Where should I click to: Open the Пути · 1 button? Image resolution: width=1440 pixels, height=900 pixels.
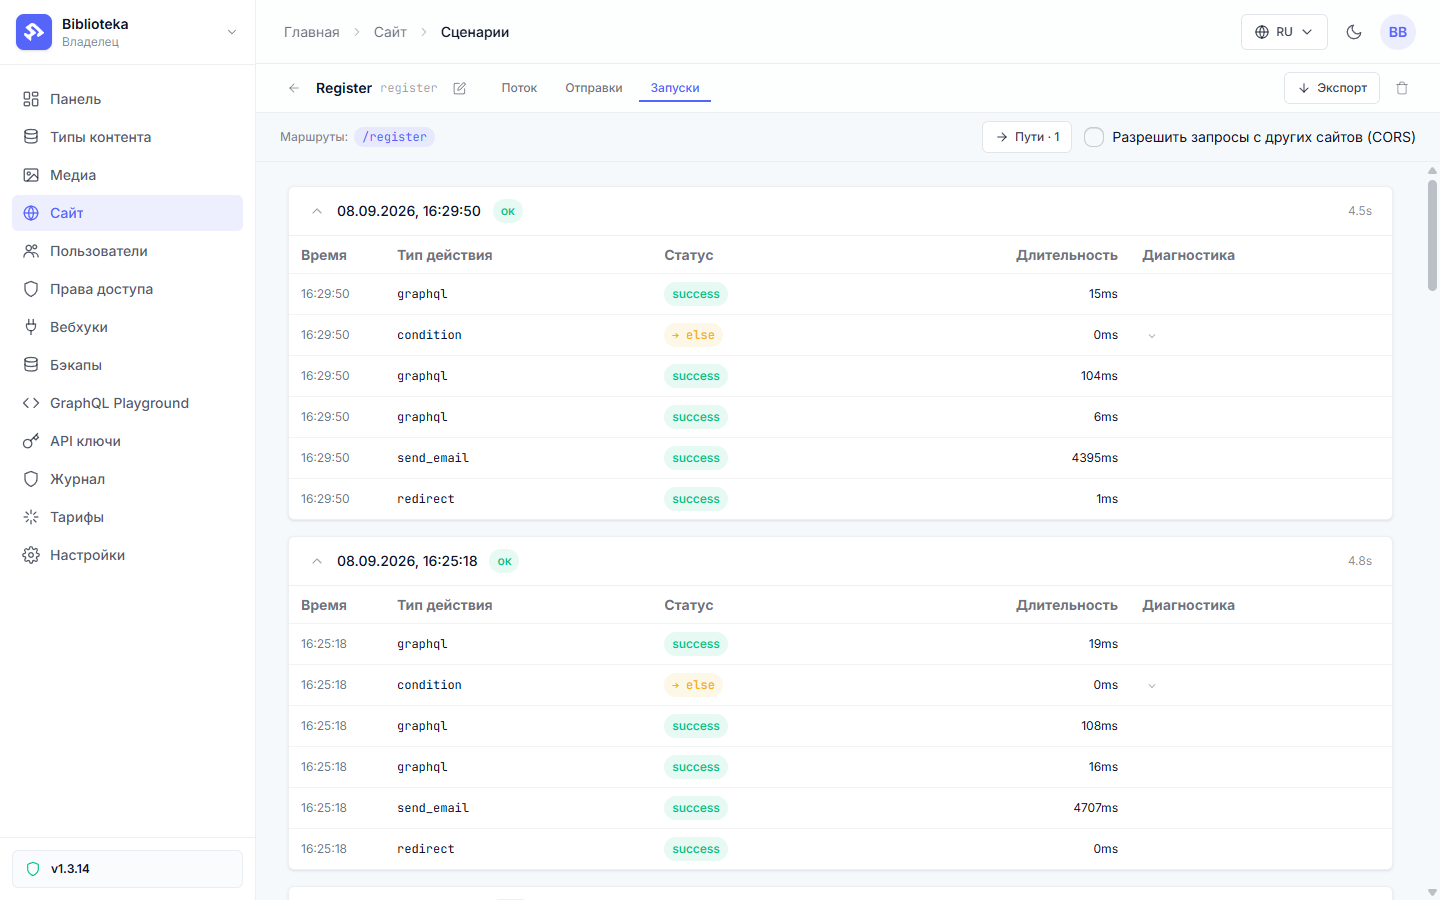point(1027,137)
